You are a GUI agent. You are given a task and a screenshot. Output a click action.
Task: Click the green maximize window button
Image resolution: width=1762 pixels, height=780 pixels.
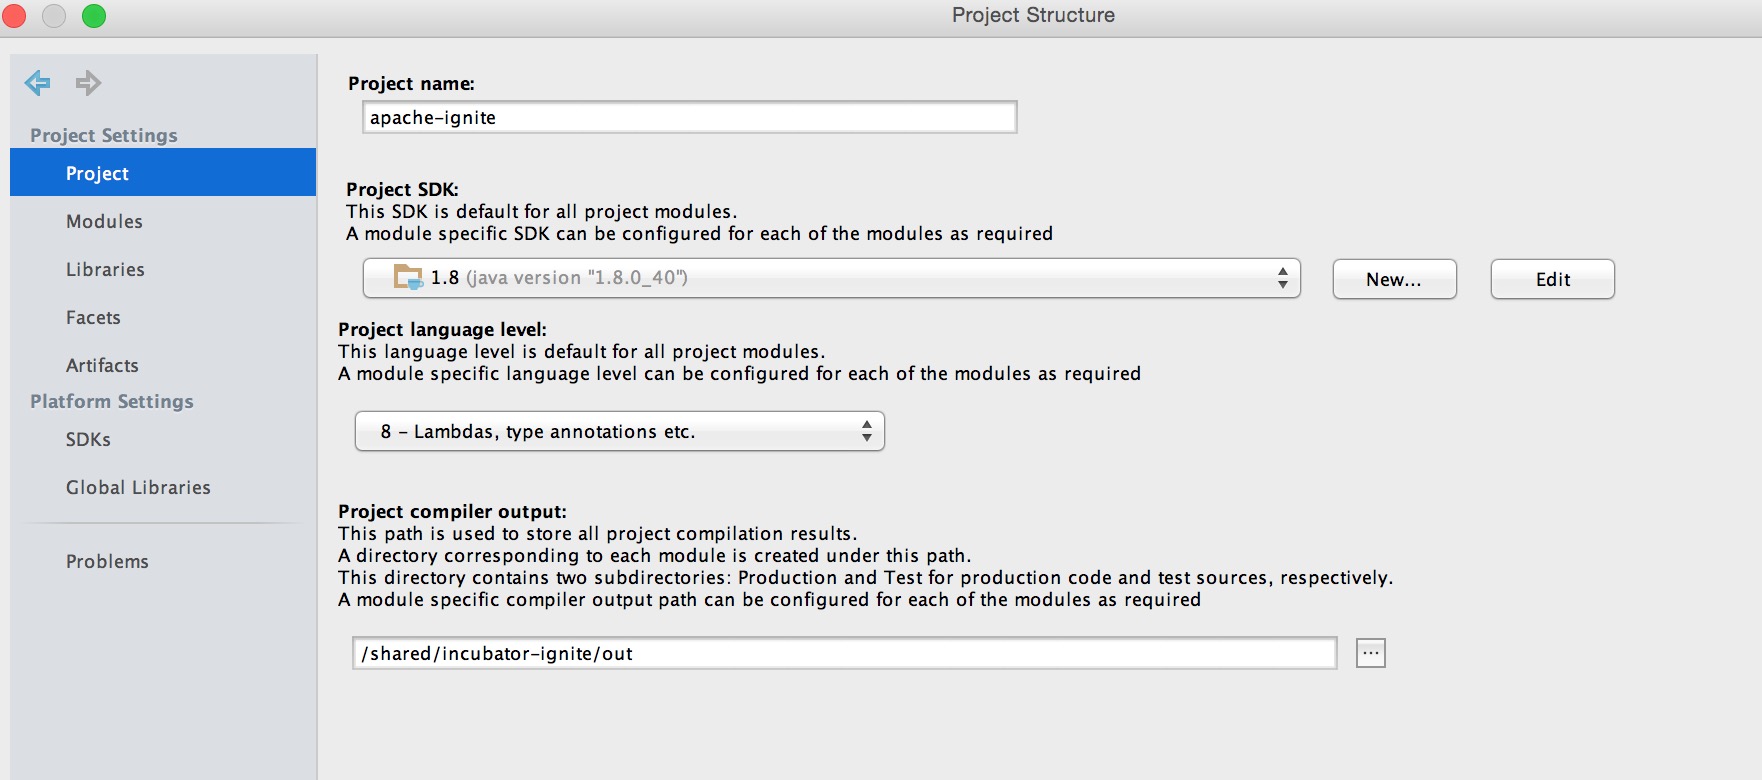[94, 16]
